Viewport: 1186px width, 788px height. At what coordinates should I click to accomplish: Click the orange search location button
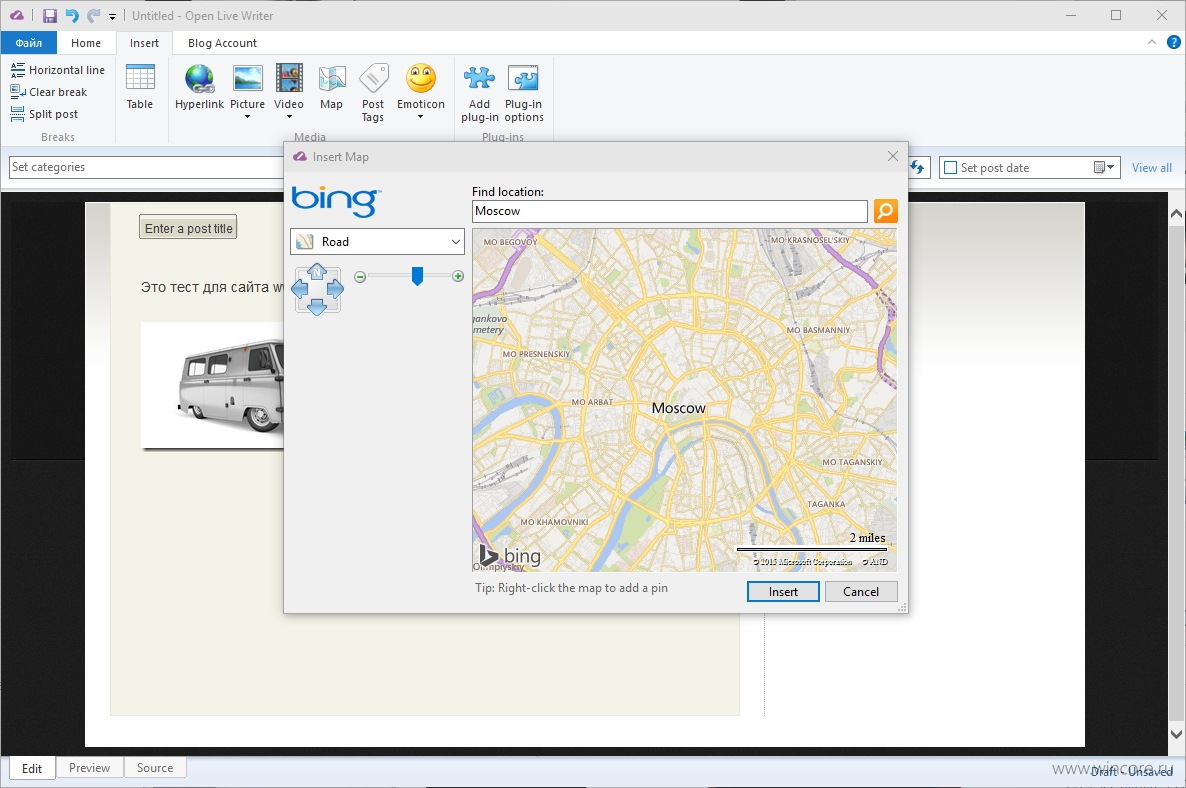(x=886, y=211)
